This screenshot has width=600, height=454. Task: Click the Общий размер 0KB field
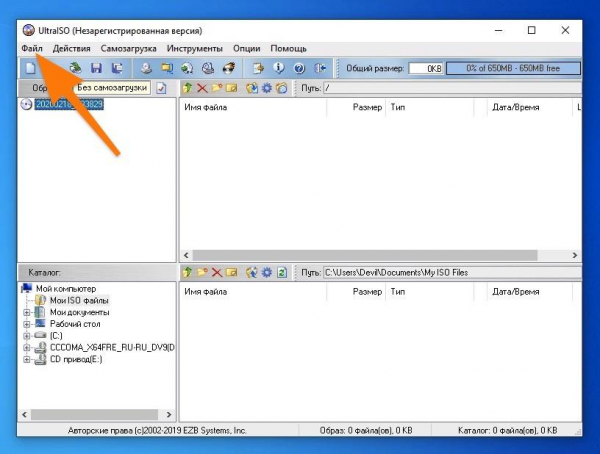[426, 68]
